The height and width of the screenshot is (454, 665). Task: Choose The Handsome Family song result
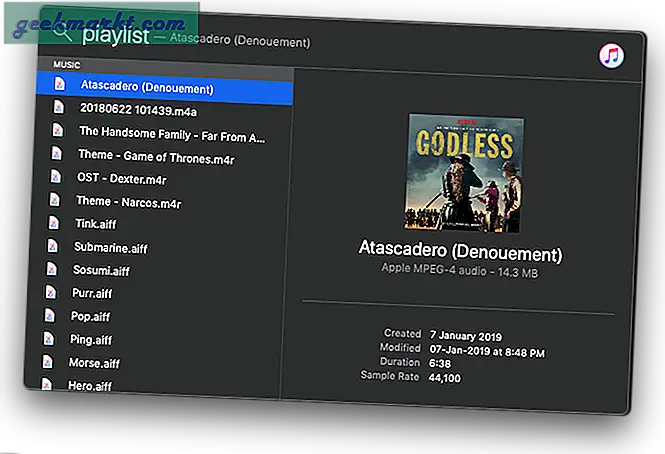pyautogui.click(x=171, y=132)
